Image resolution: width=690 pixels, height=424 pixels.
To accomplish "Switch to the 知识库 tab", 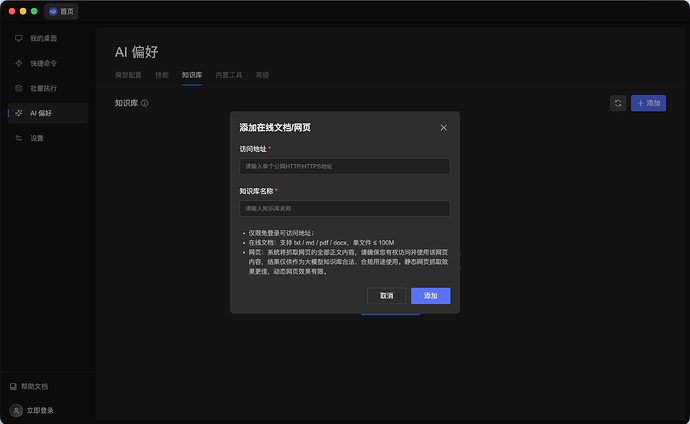I will (x=192, y=75).
